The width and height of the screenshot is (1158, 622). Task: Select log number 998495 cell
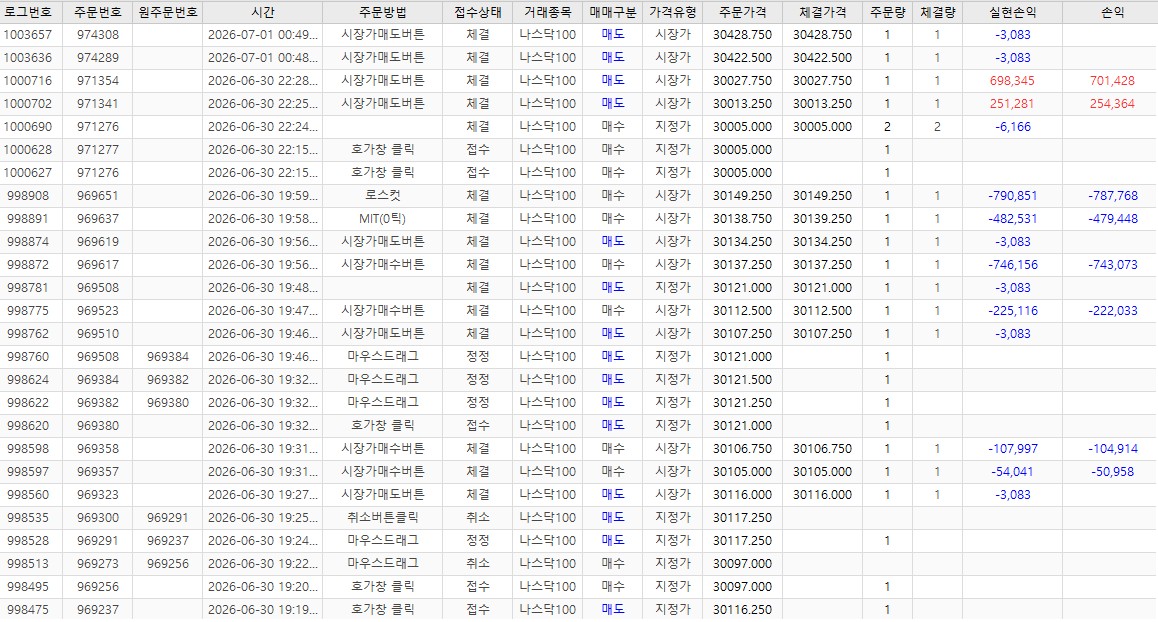28,587
